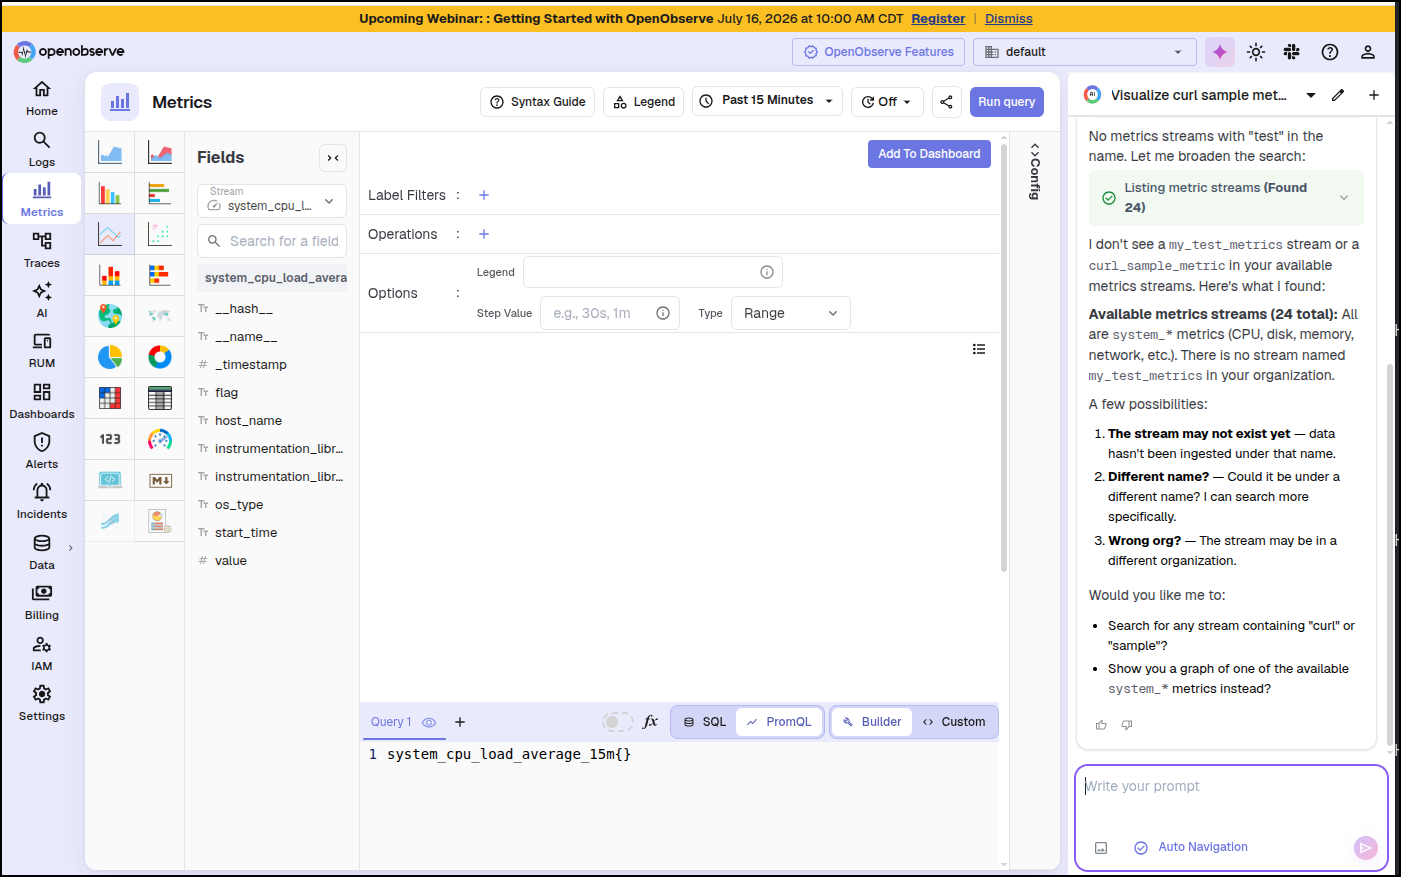Give thumbs down to the AI response
The width and height of the screenshot is (1401, 877).
(1127, 725)
